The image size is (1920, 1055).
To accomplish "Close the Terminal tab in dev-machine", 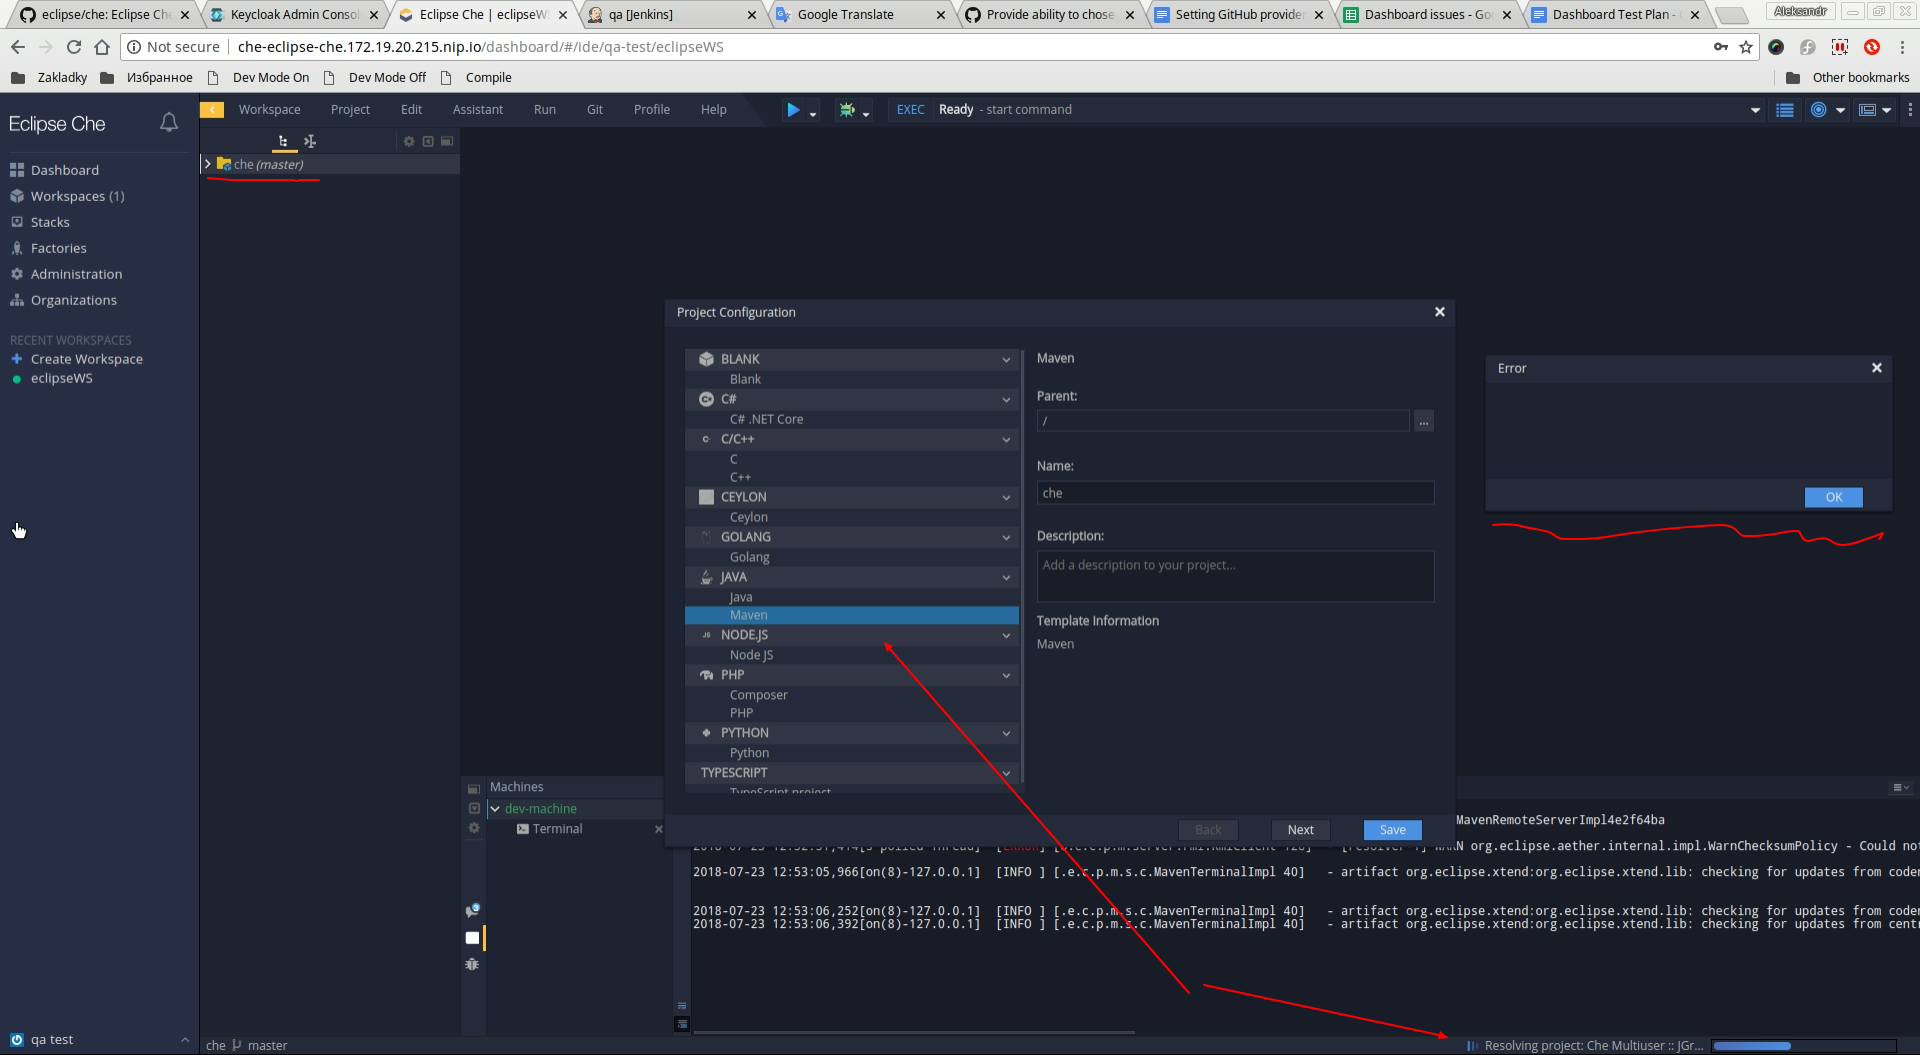I will (658, 829).
